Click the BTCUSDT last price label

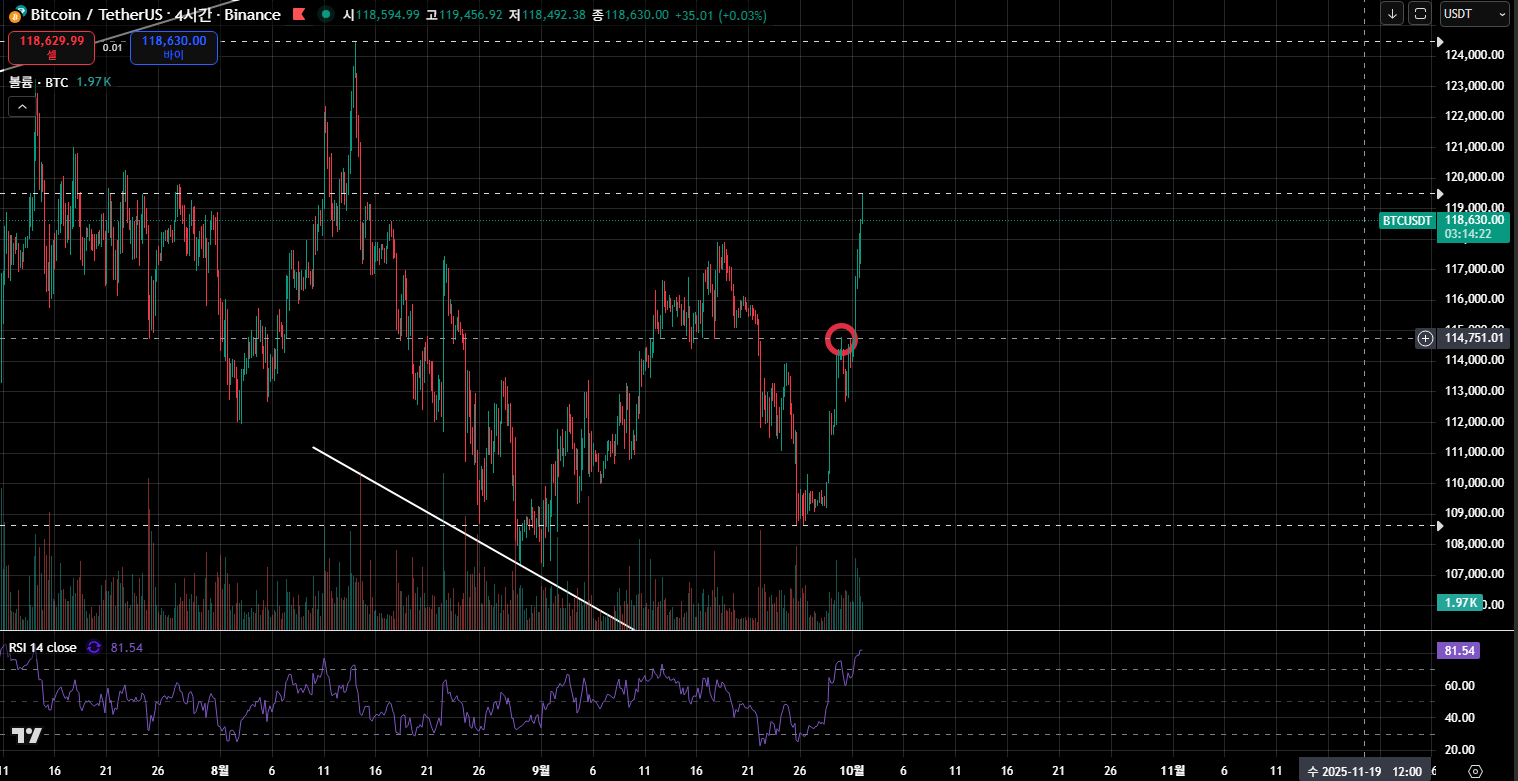tap(1407, 220)
